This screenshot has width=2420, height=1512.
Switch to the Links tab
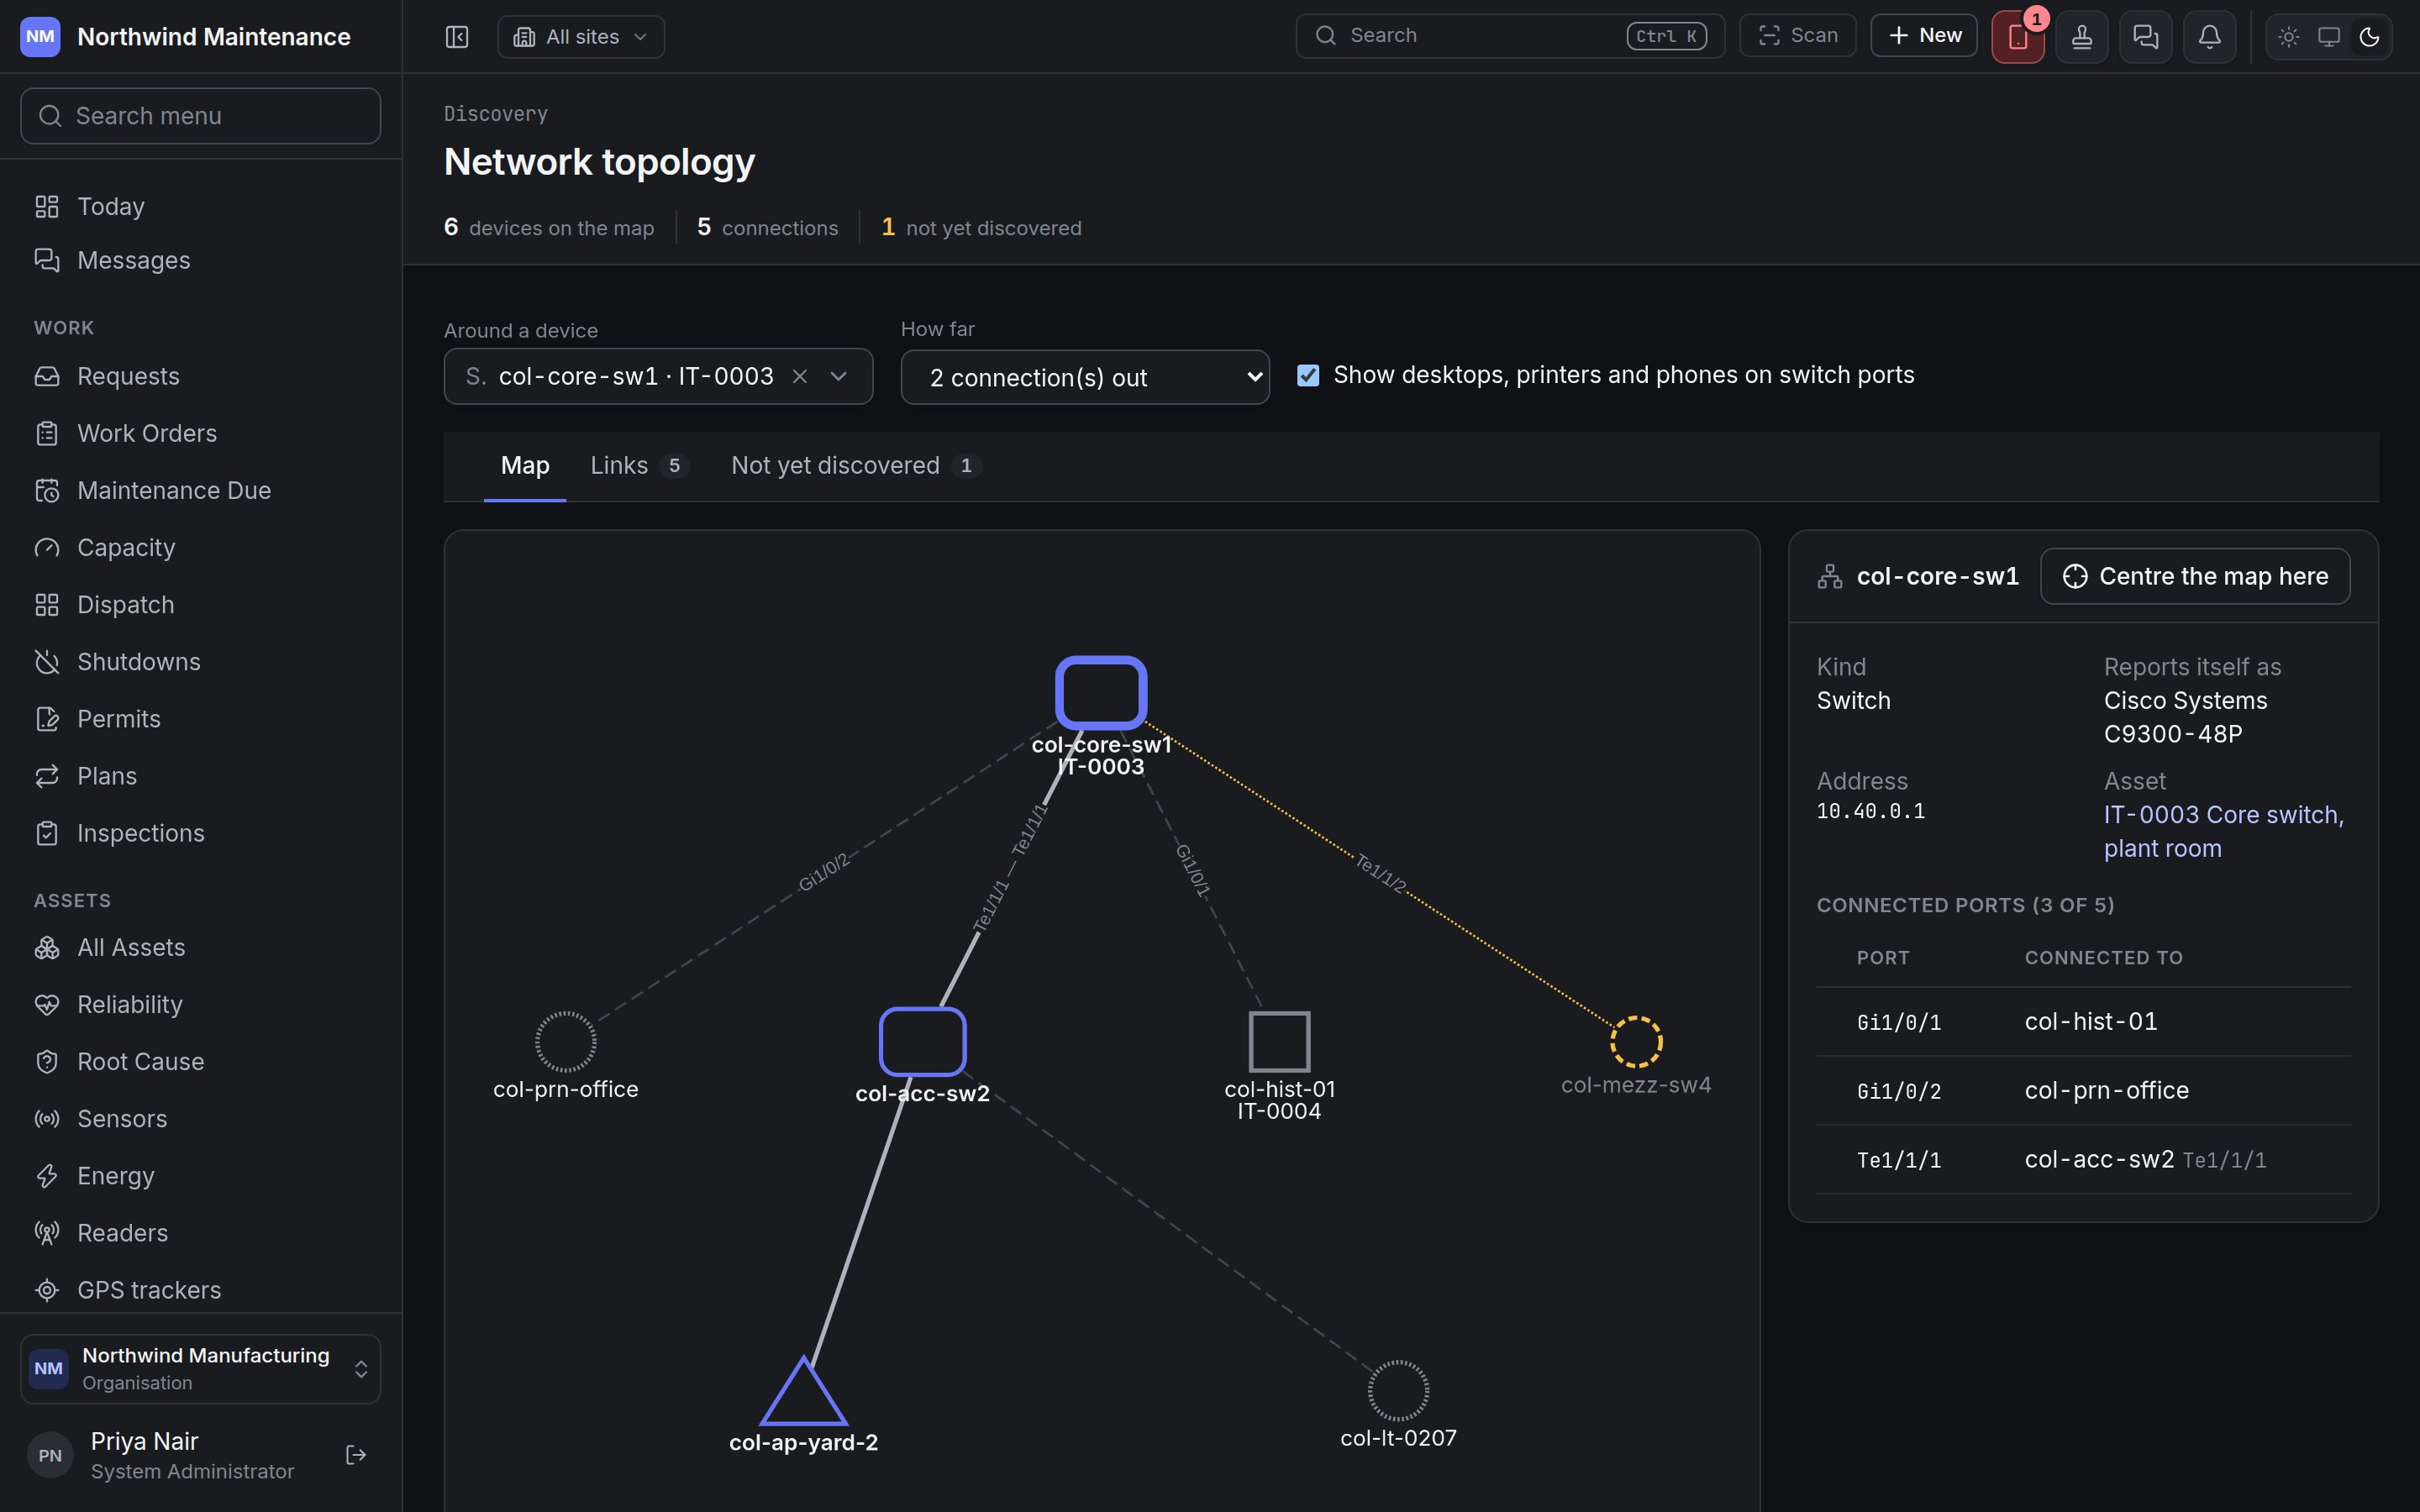639,466
